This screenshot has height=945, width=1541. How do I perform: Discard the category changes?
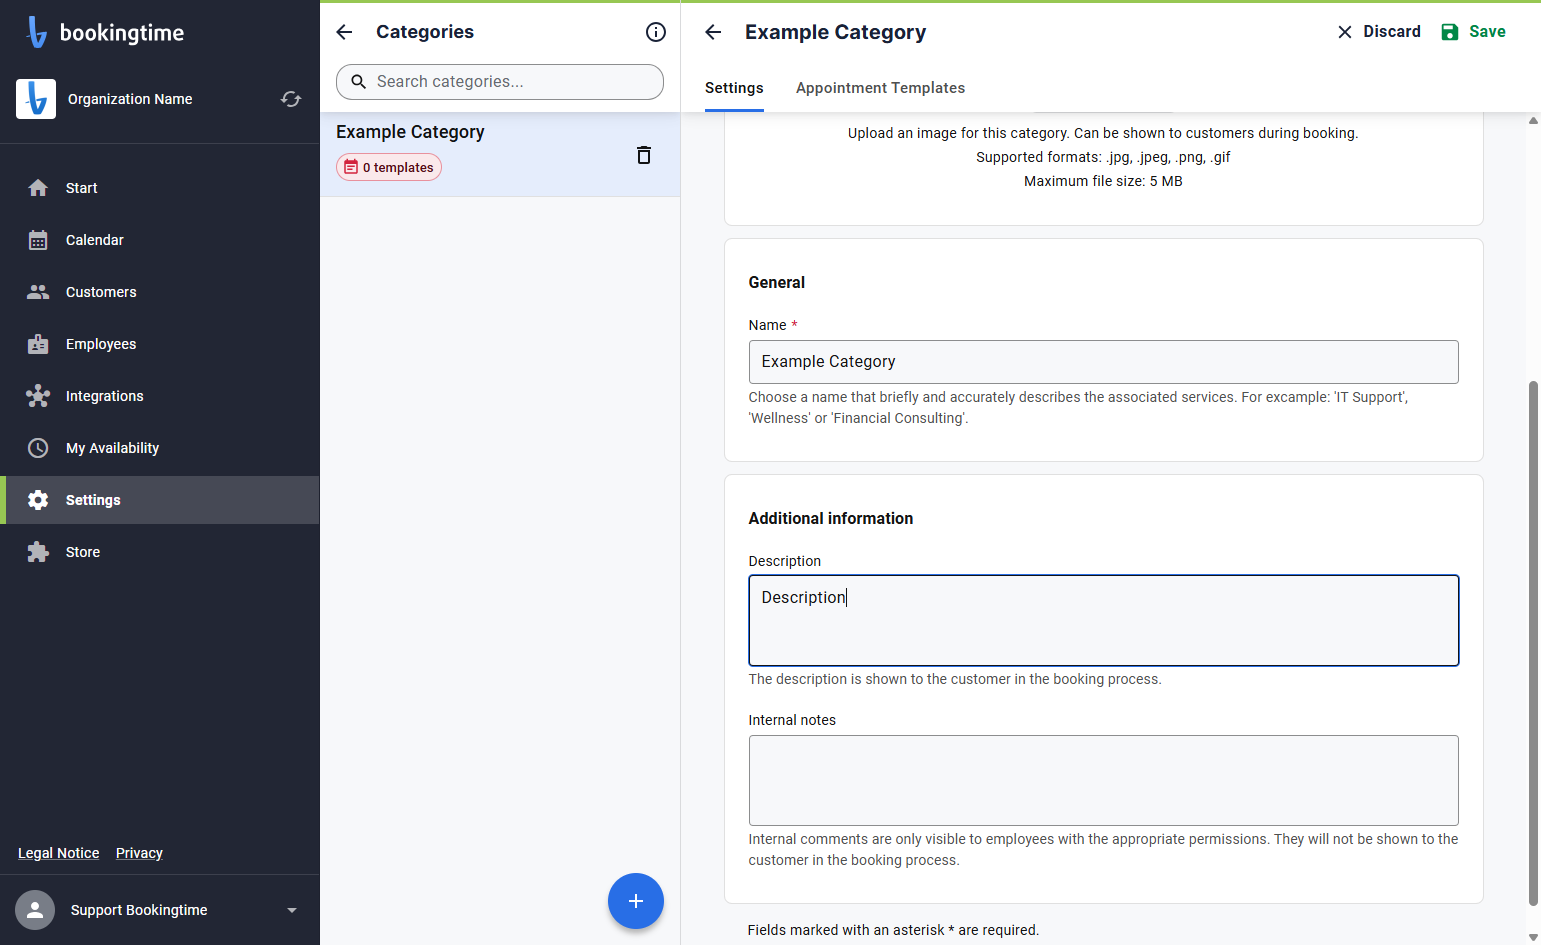tap(1379, 32)
